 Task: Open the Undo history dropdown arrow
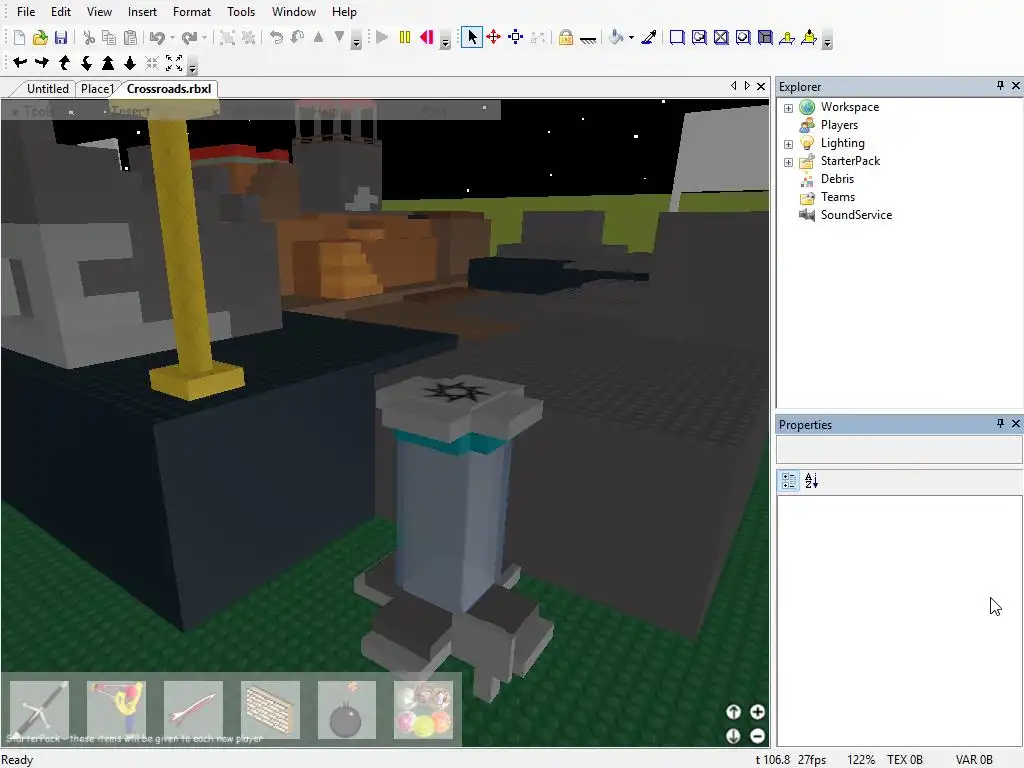tap(172, 38)
